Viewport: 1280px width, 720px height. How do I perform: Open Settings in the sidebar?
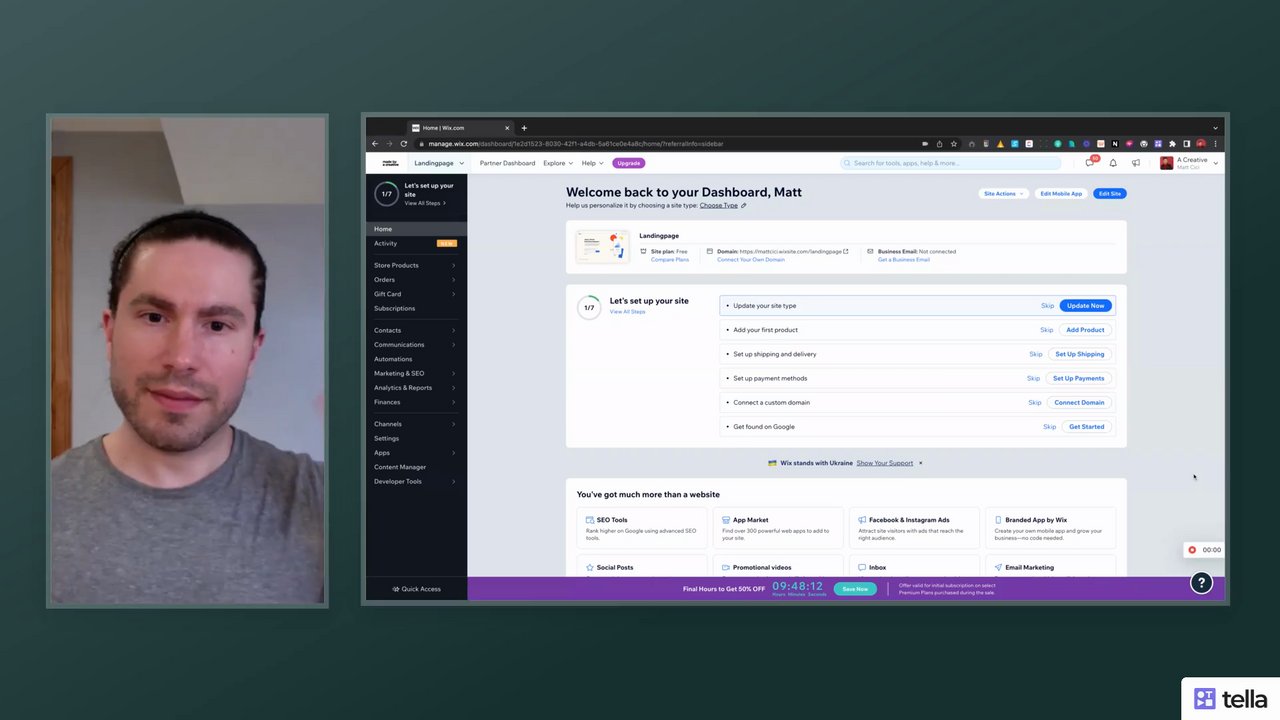pos(386,438)
